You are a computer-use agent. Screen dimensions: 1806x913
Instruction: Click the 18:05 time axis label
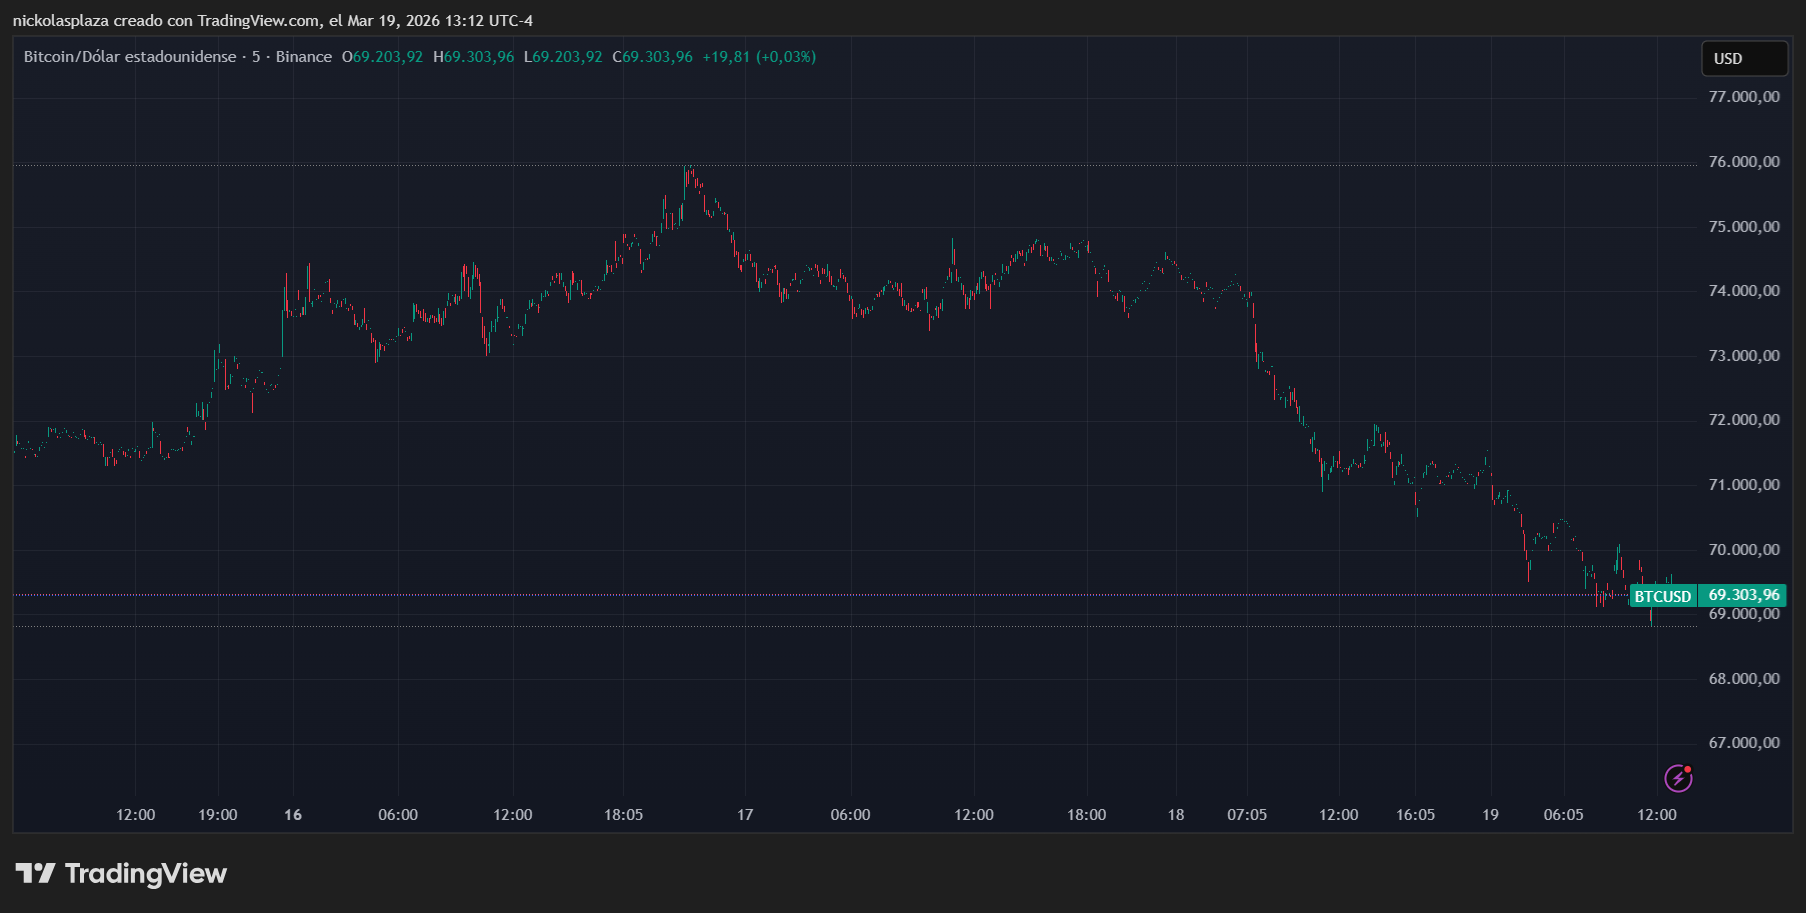(x=623, y=815)
